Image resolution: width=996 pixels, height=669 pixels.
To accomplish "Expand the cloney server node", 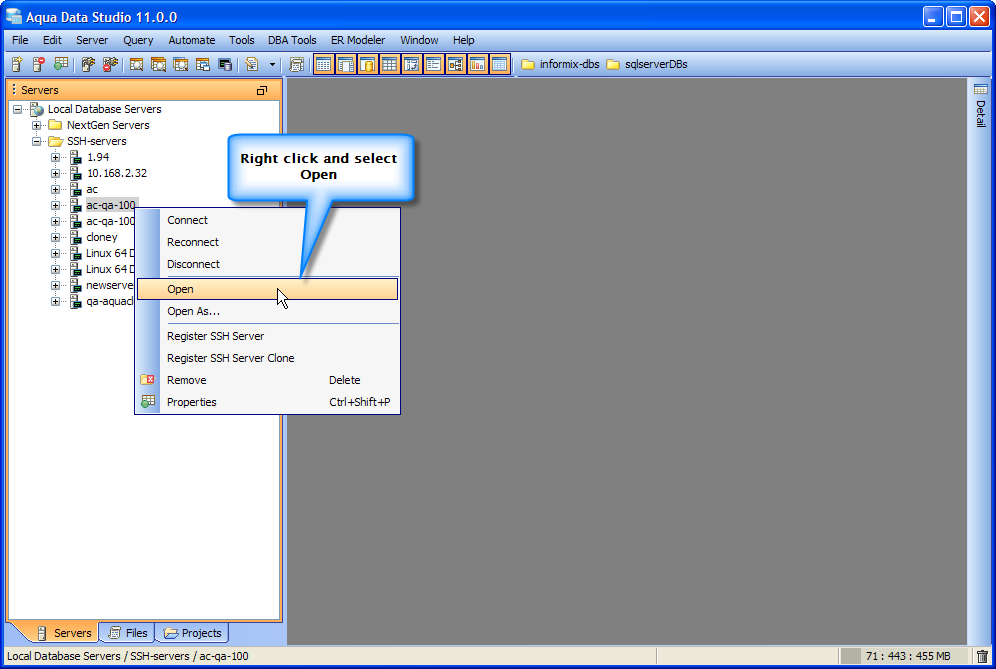I will [x=56, y=237].
